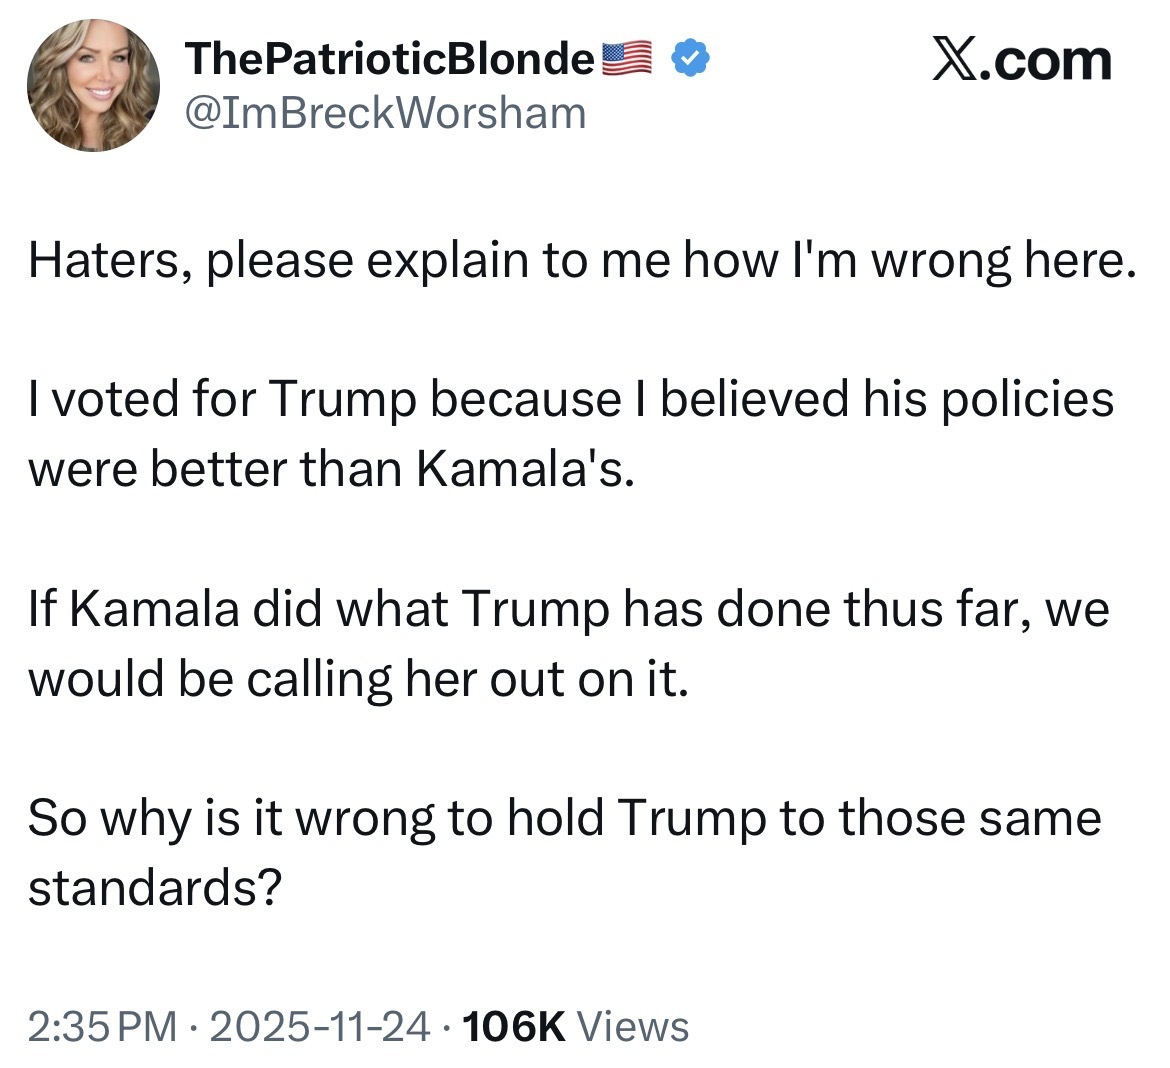
Task: Click the 2025-11-24 post date
Action: pos(317,1026)
